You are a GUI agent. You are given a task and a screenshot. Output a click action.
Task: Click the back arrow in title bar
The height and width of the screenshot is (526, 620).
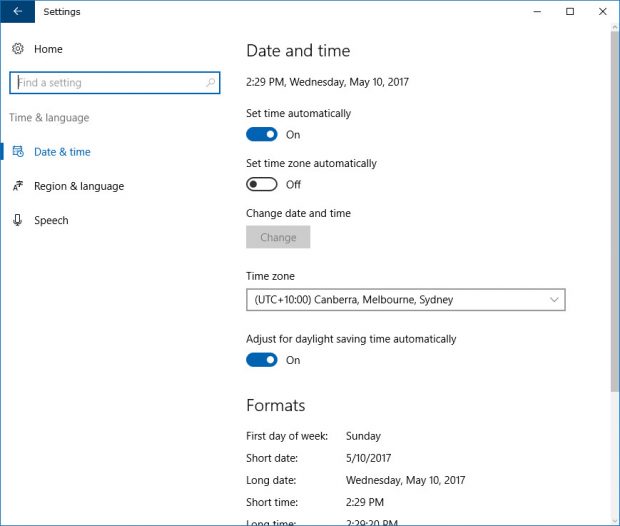coord(17,11)
